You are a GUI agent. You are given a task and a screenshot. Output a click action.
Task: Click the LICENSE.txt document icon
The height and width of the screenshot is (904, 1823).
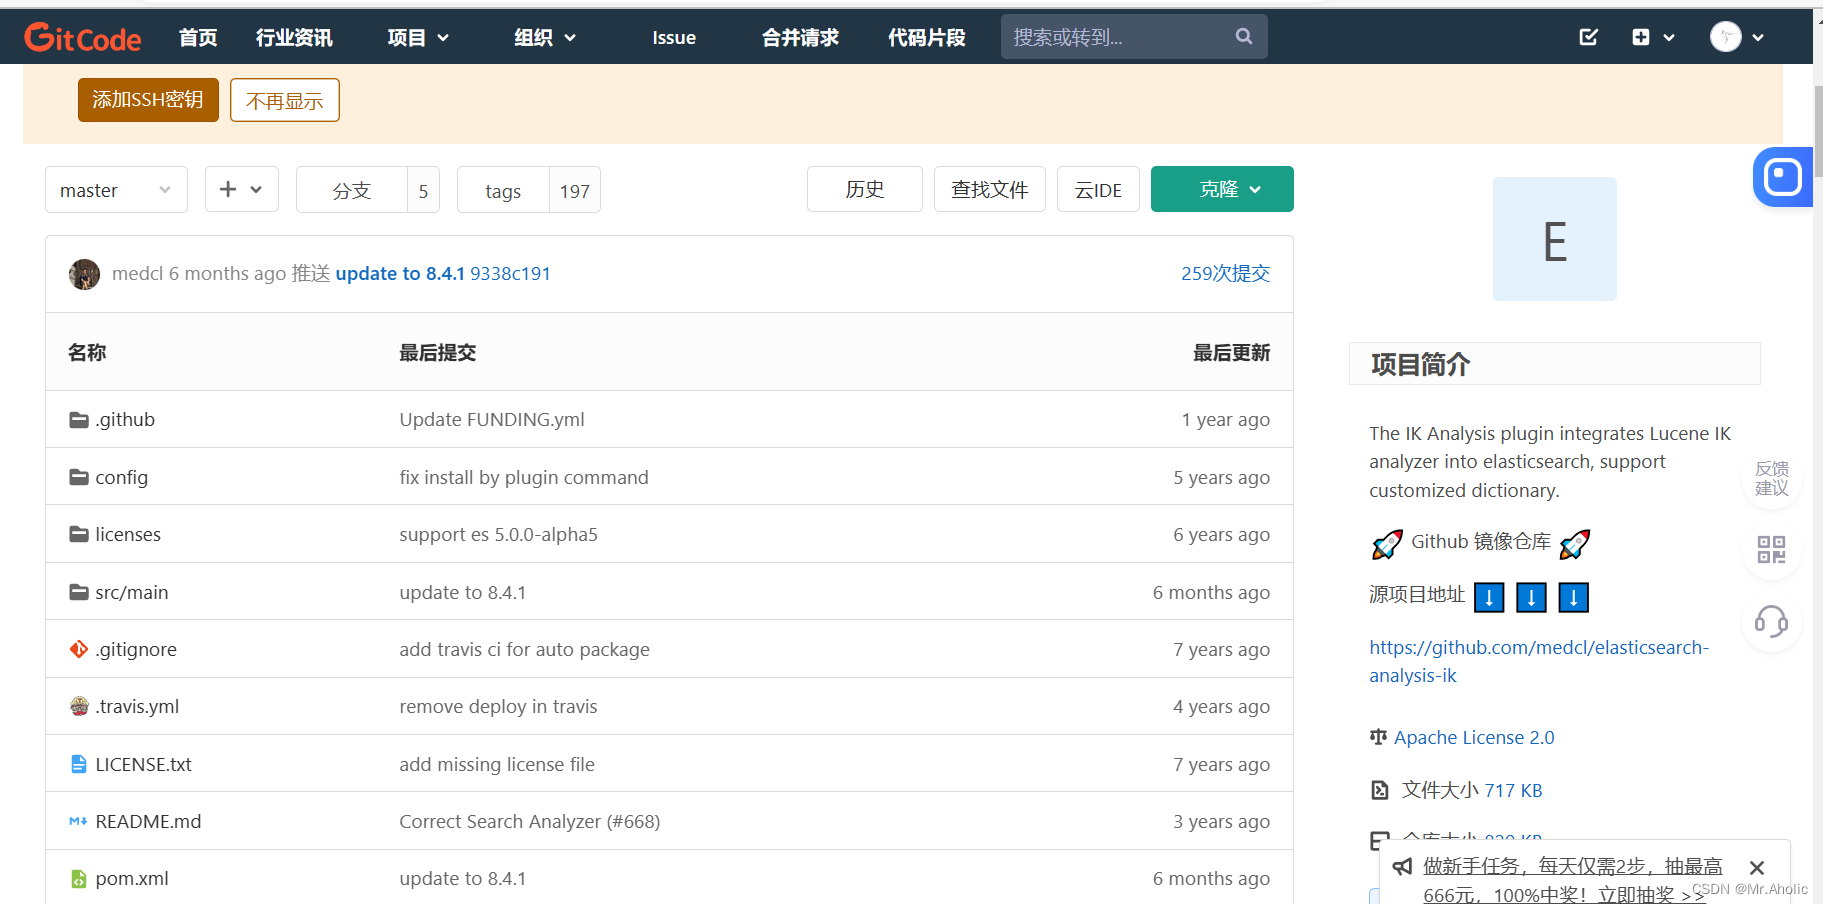point(79,764)
